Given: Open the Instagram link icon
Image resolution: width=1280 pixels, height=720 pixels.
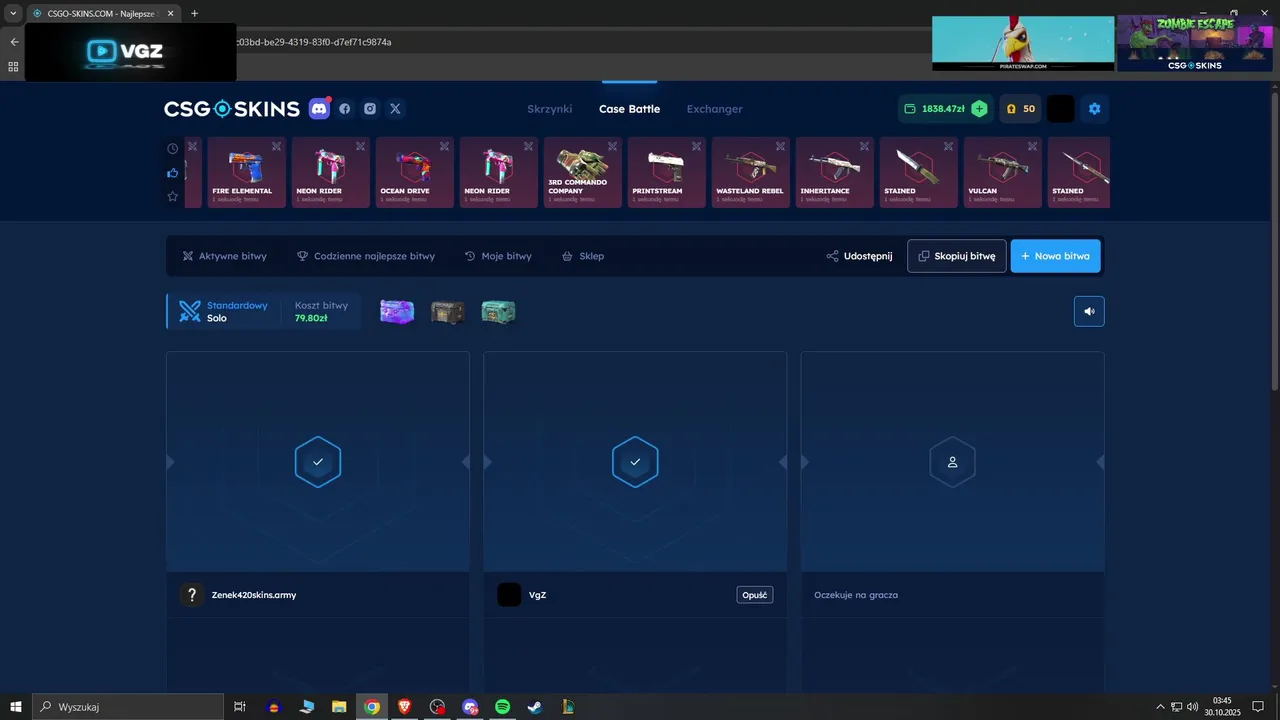Looking at the screenshot, I should click(370, 109).
